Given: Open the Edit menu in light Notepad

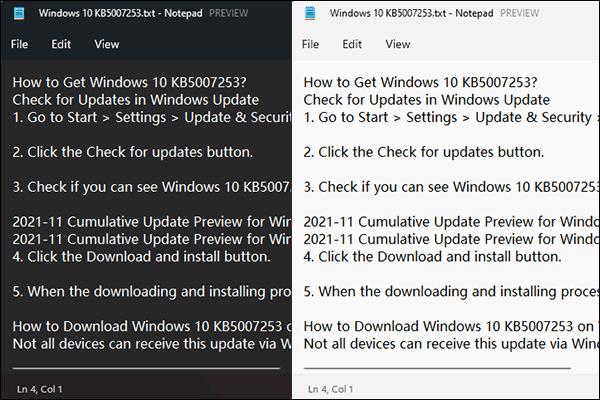Looking at the screenshot, I should coord(352,44).
